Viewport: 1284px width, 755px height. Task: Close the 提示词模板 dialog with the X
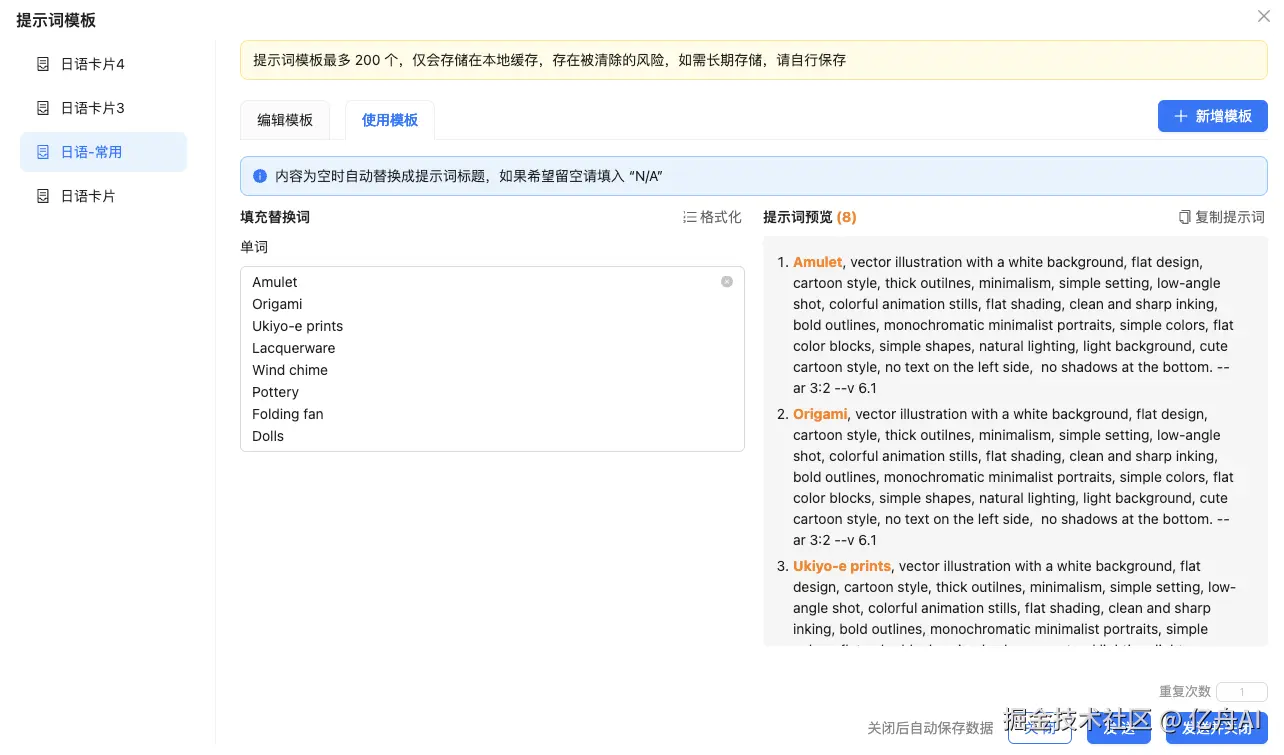pyautogui.click(x=1264, y=16)
